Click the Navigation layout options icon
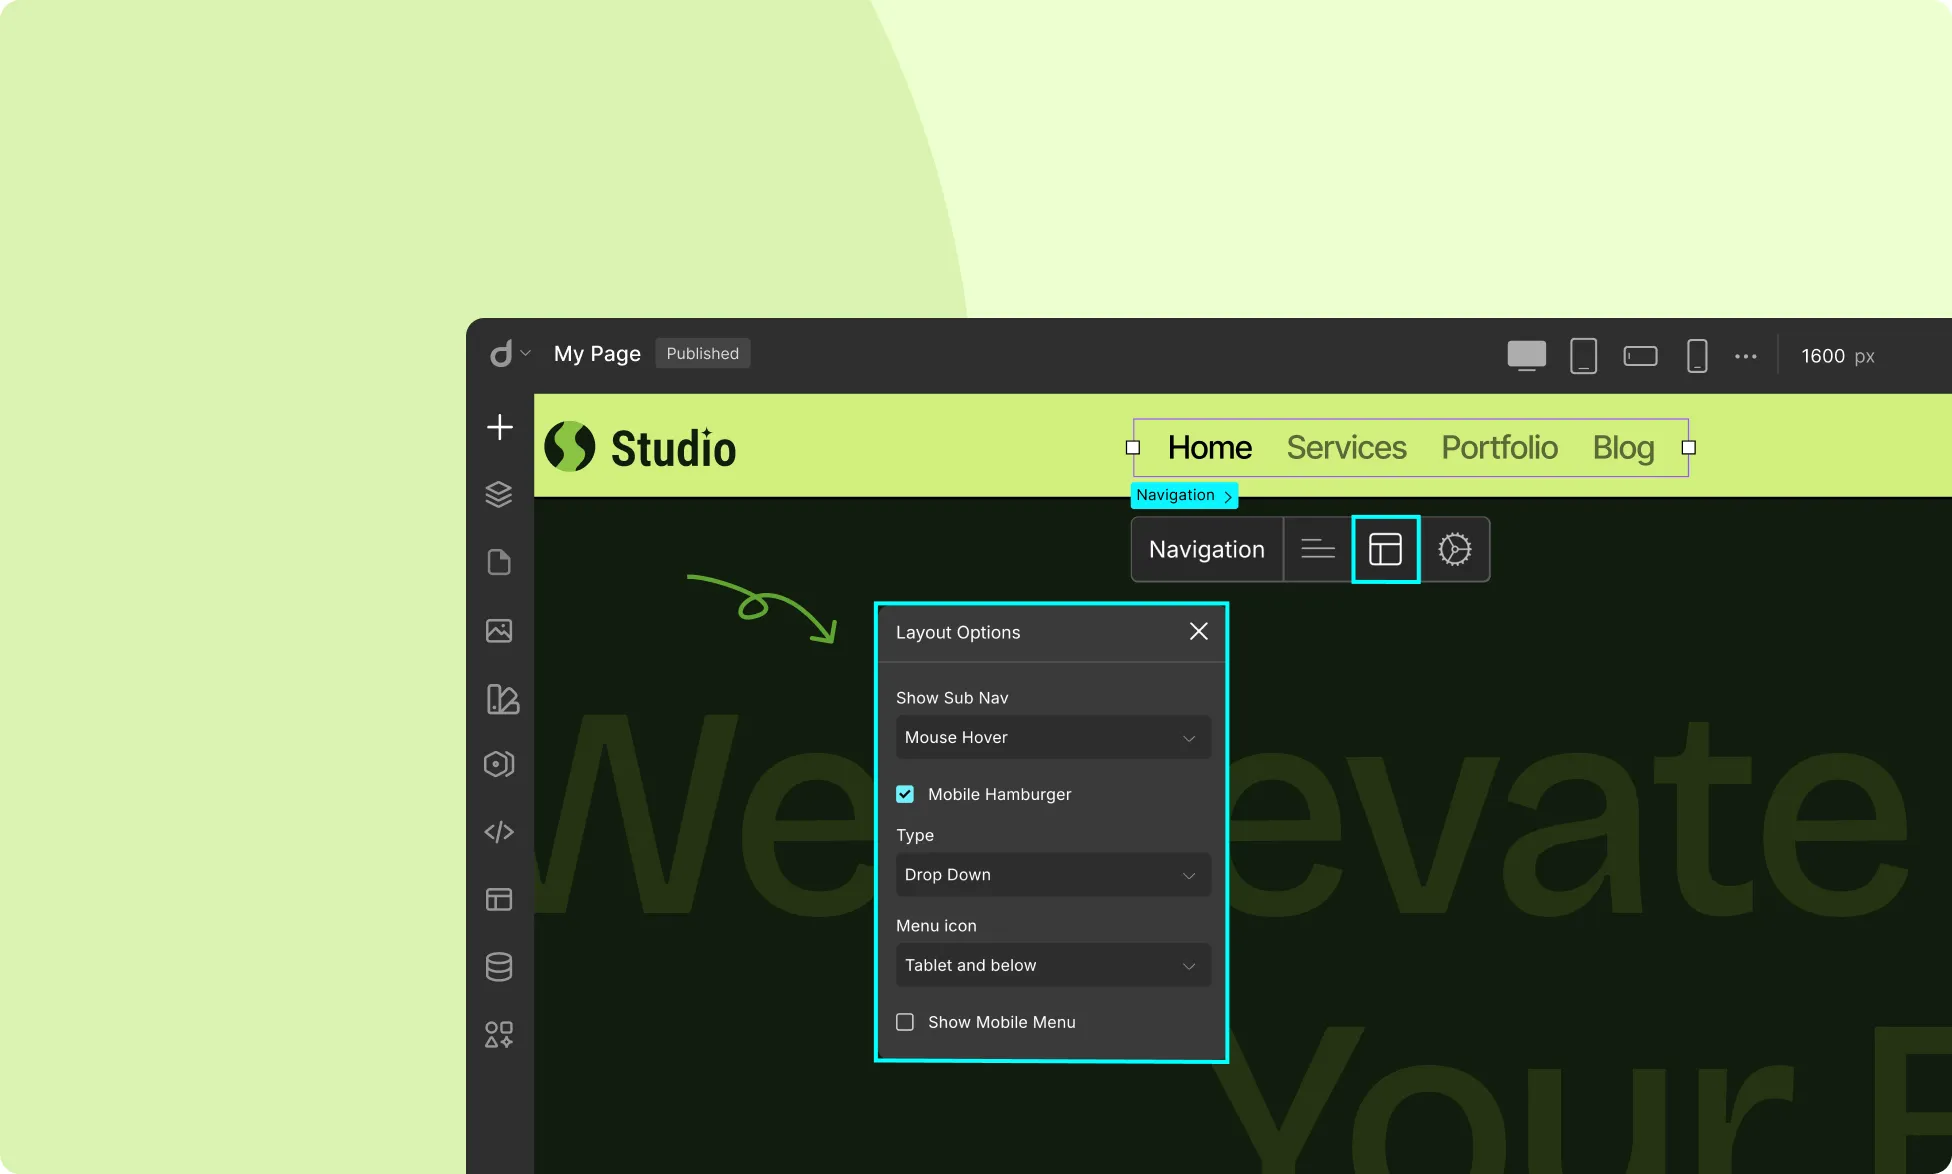The image size is (1952, 1174). (1385, 549)
